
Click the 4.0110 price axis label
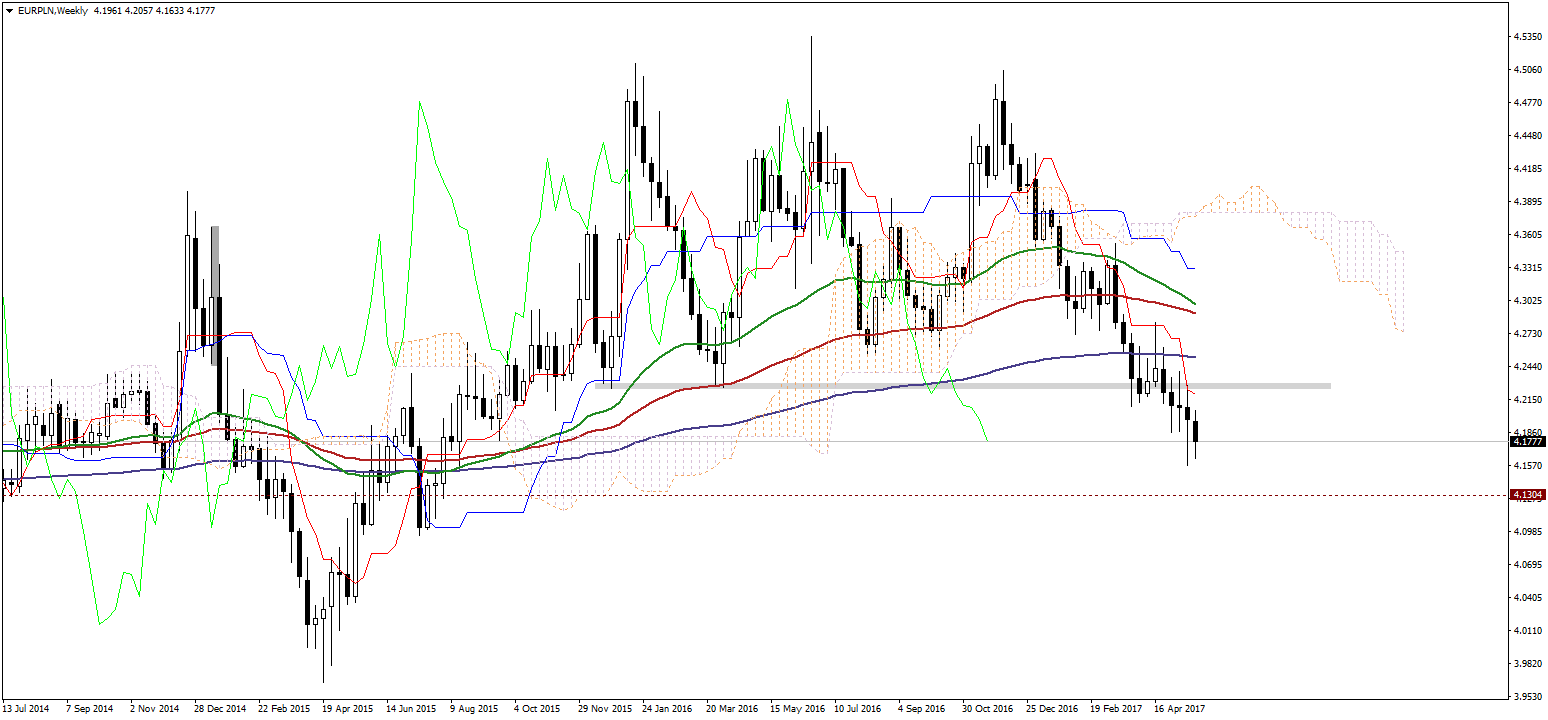1527,631
